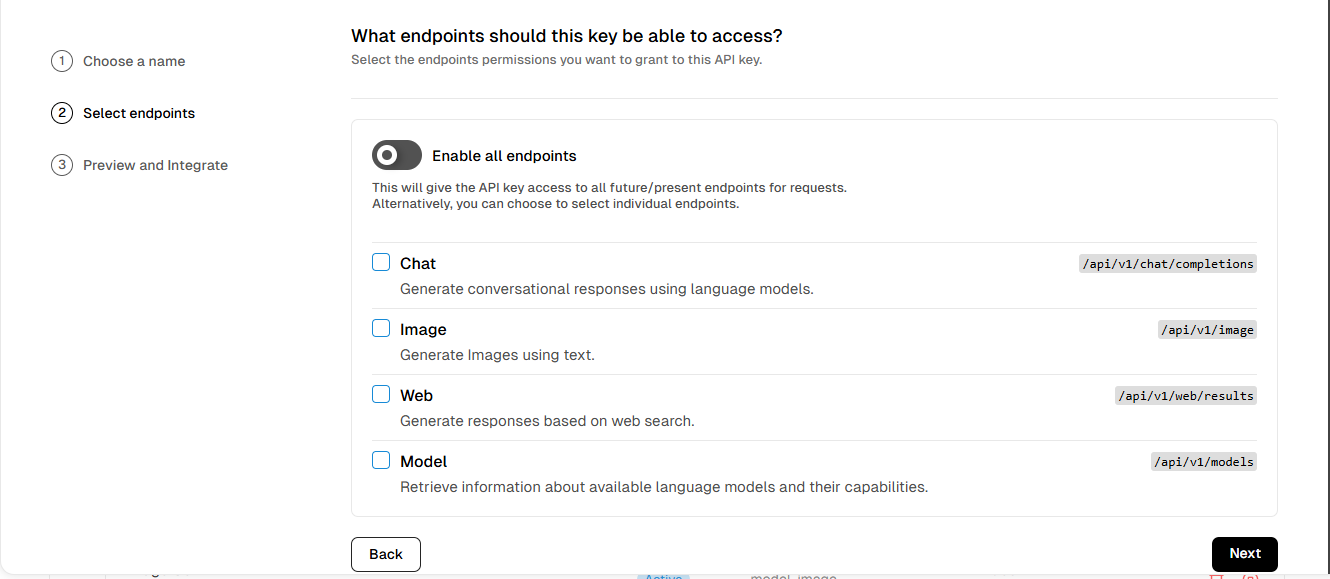Tick the Model endpoint checkbox

click(381, 460)
